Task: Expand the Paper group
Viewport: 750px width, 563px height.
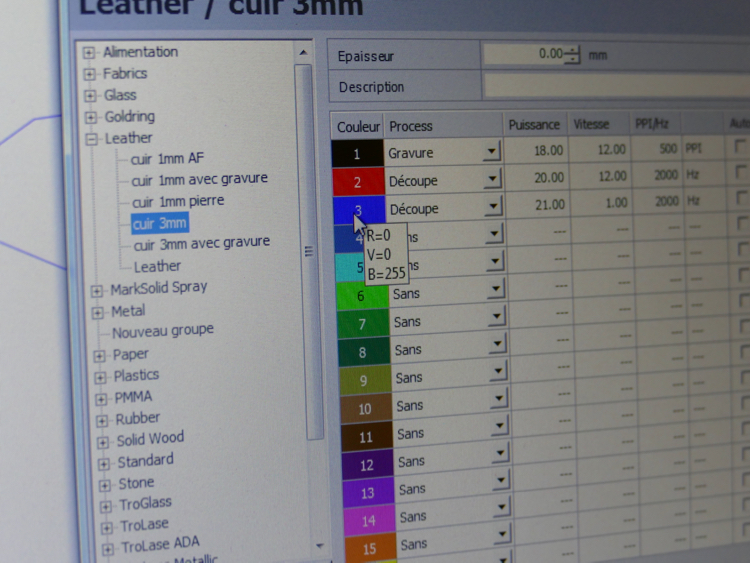Action: tap(99, 355)
